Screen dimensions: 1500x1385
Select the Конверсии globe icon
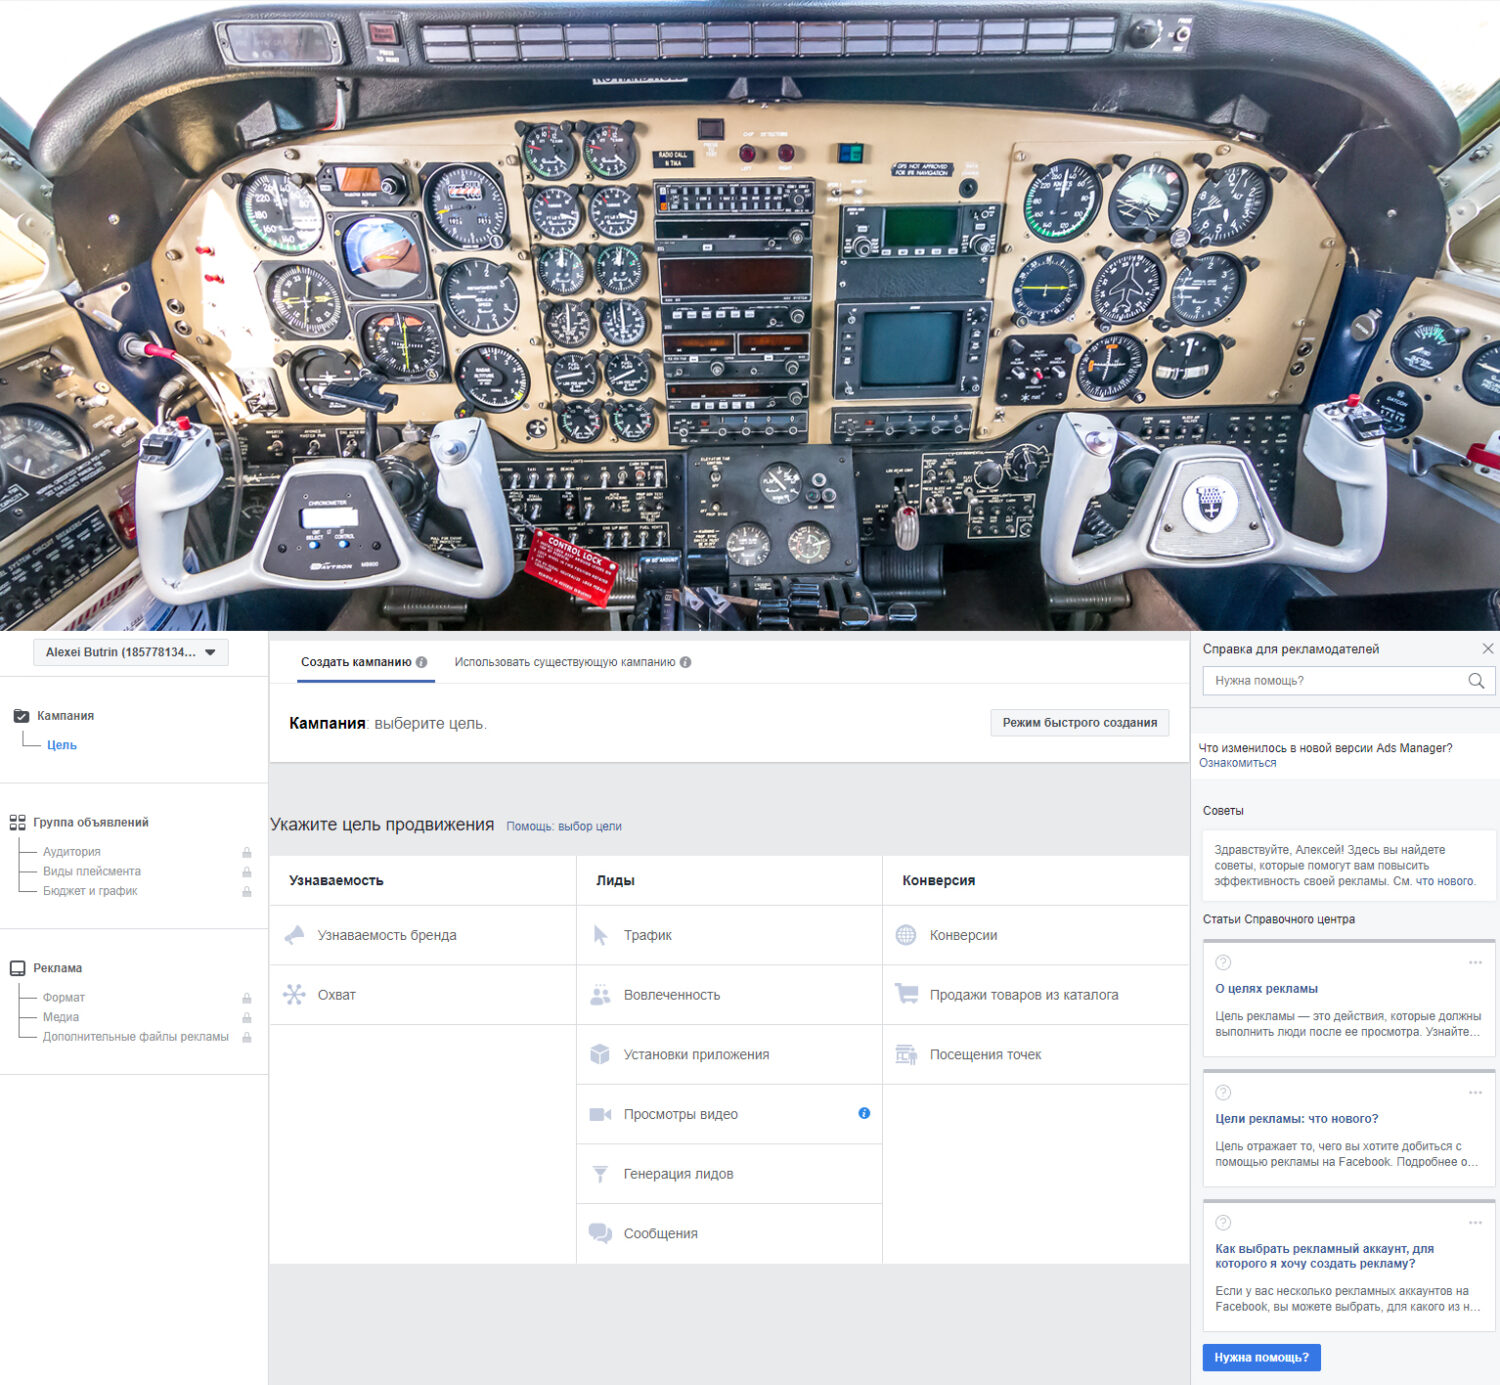click(906, 935)
